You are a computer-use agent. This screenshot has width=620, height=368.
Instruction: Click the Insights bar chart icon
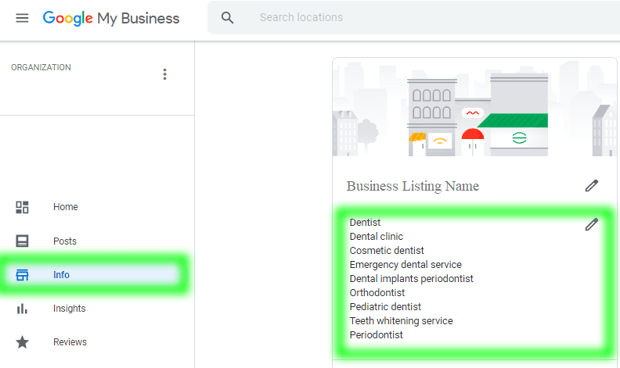click(22, 309)
